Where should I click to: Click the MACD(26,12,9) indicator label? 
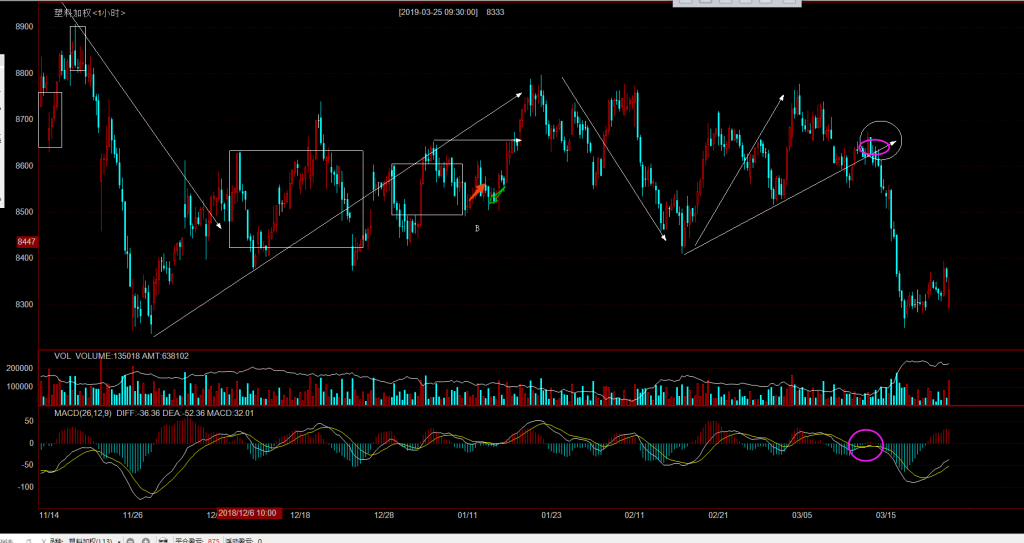click(81, 412)
